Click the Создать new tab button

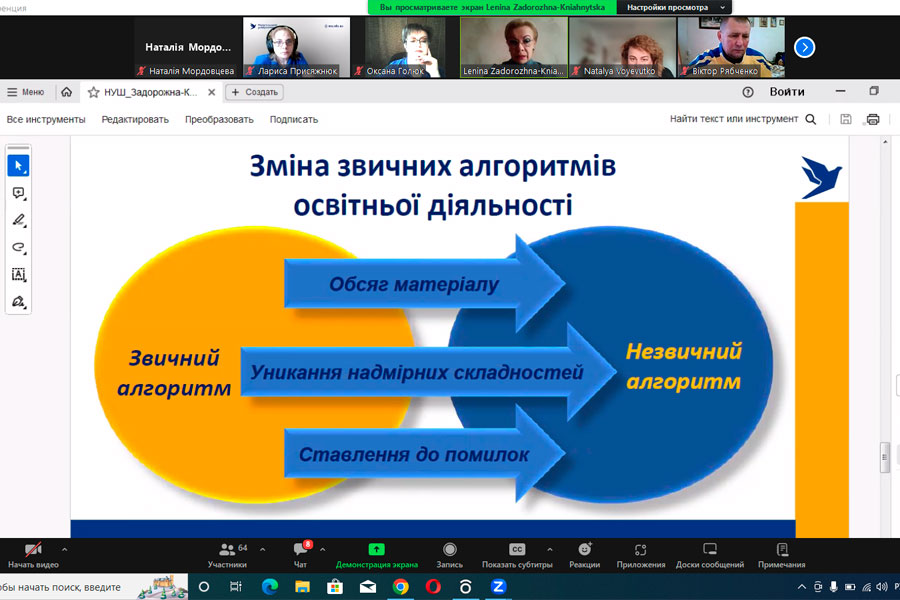click(254, 92)
